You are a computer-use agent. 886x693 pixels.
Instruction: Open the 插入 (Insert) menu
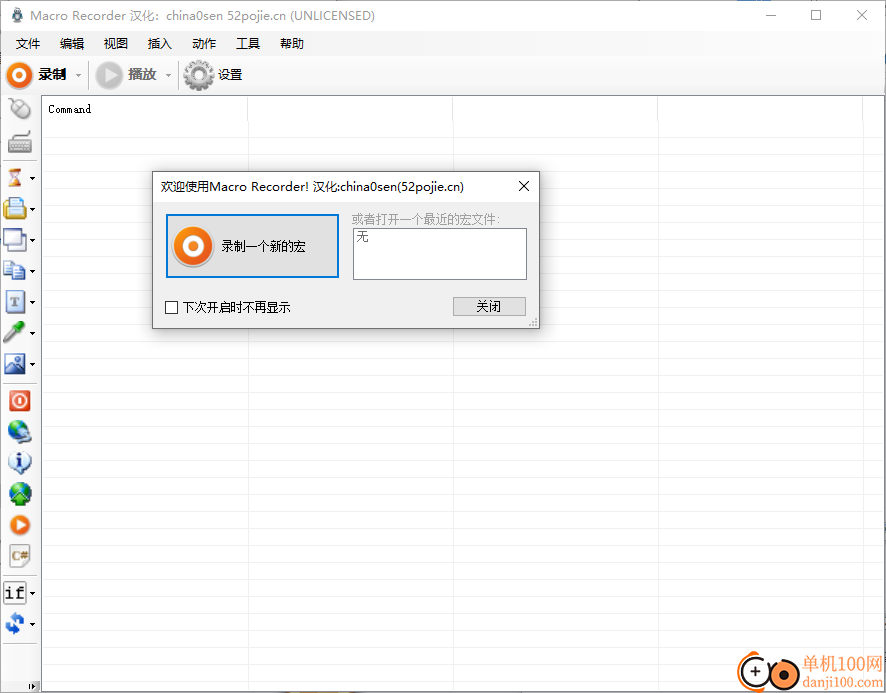[159, 44]
